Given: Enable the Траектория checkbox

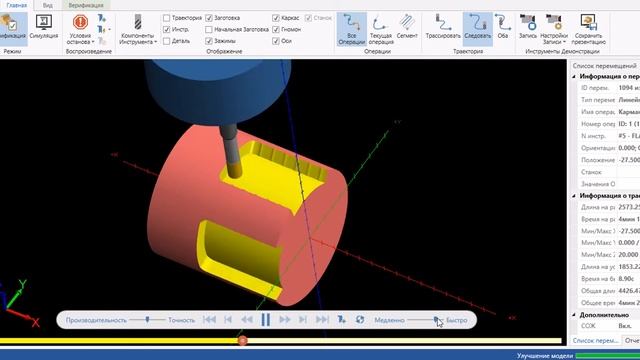Looking at the screenshot, I should [x=167, y=18].
